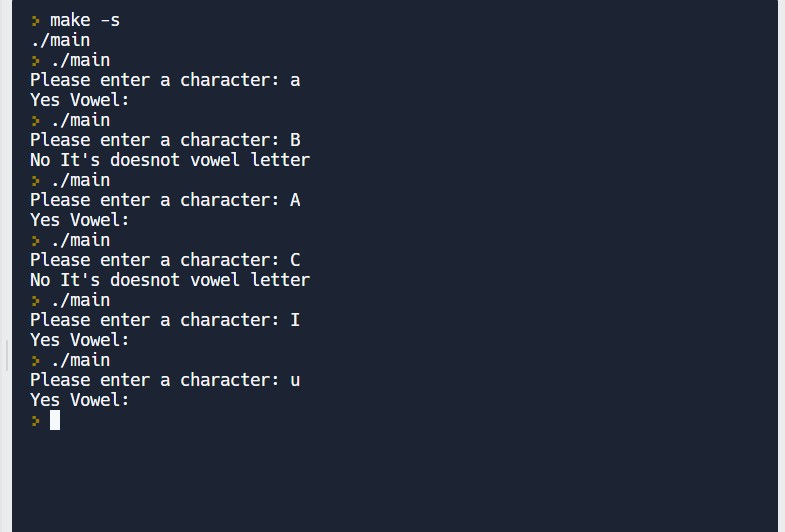The width and height of the screenshot is (785, 532).
Task: Click the input character 'B'
Action: tap(295, 140)
